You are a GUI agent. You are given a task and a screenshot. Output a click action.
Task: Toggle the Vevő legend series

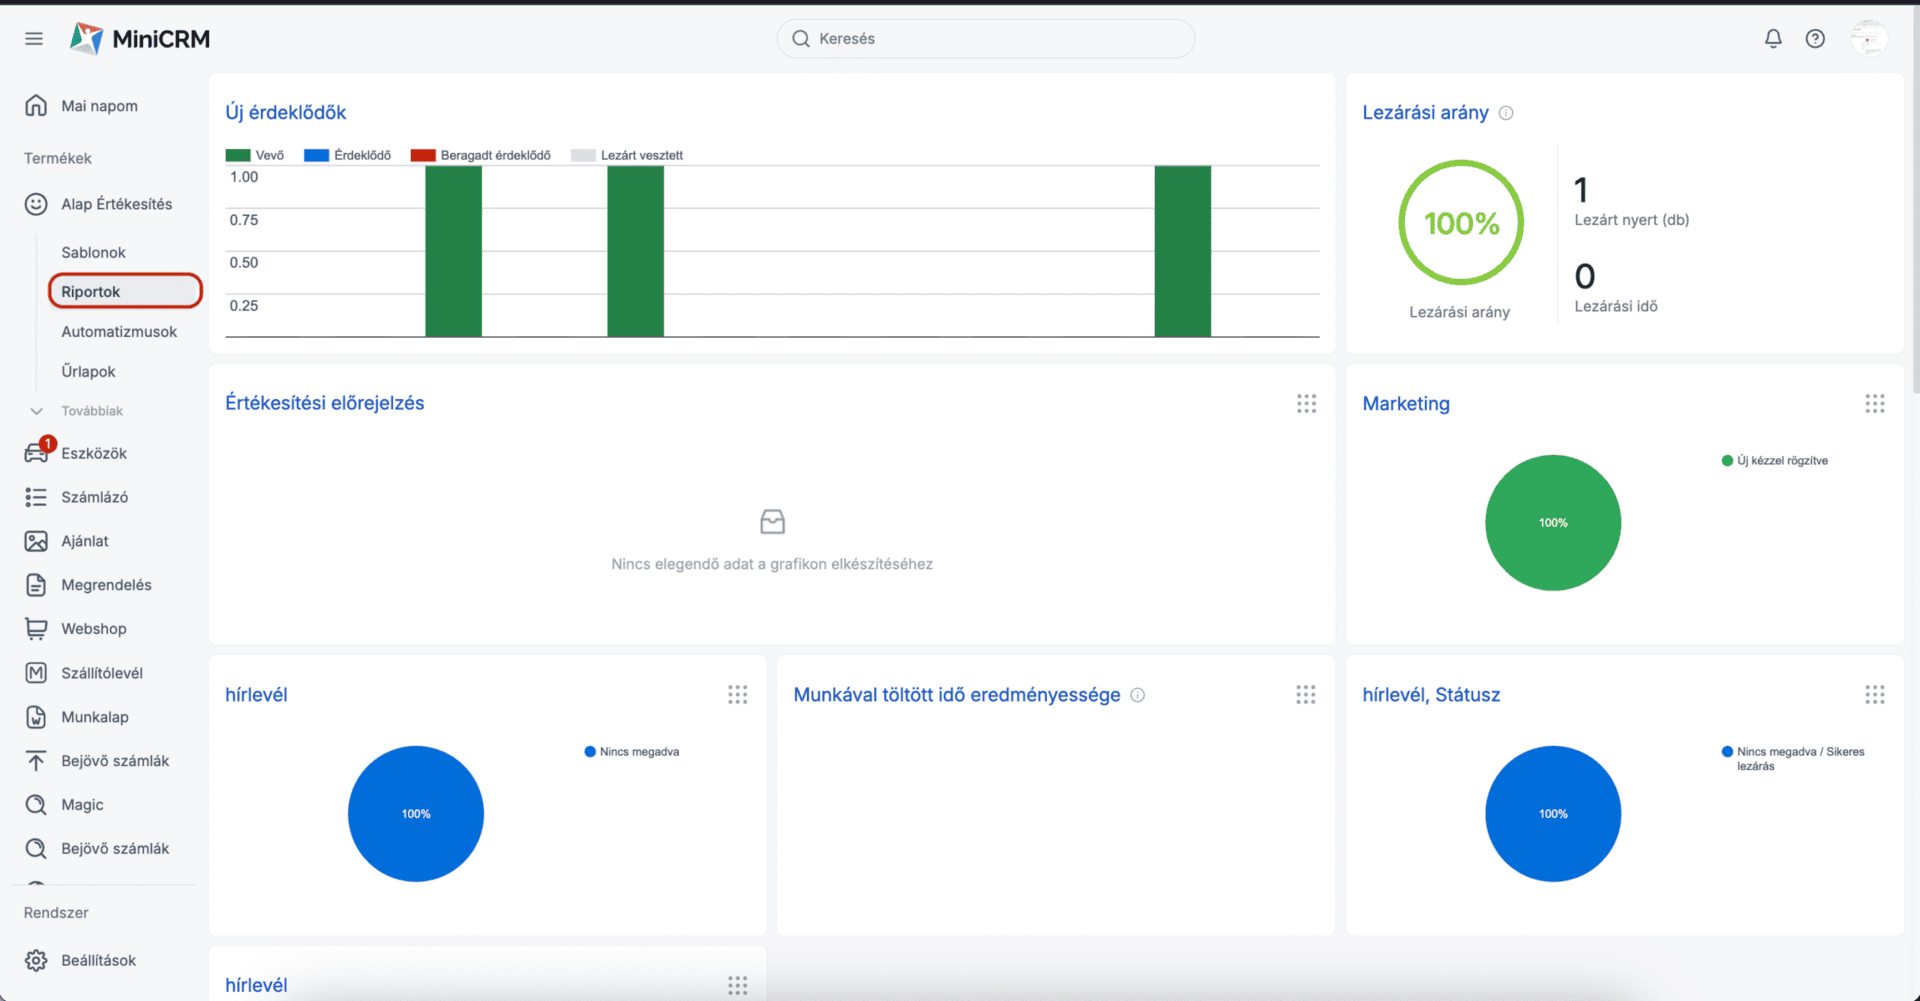[255, 156]
